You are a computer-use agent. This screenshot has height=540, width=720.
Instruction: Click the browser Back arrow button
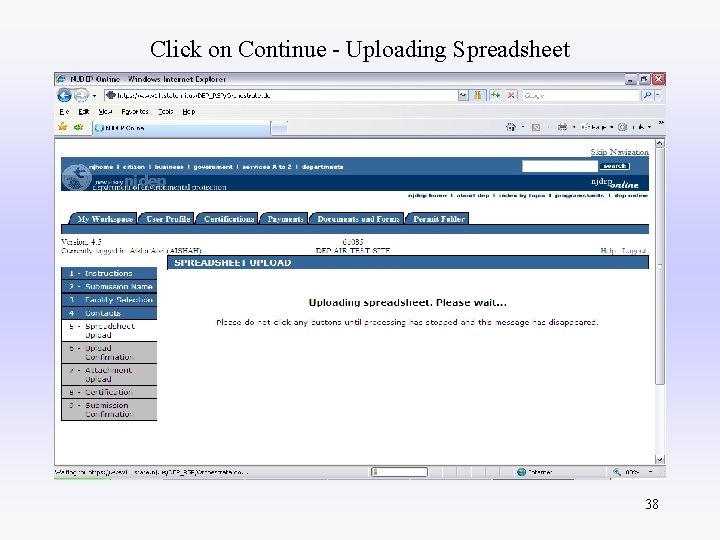64,95
